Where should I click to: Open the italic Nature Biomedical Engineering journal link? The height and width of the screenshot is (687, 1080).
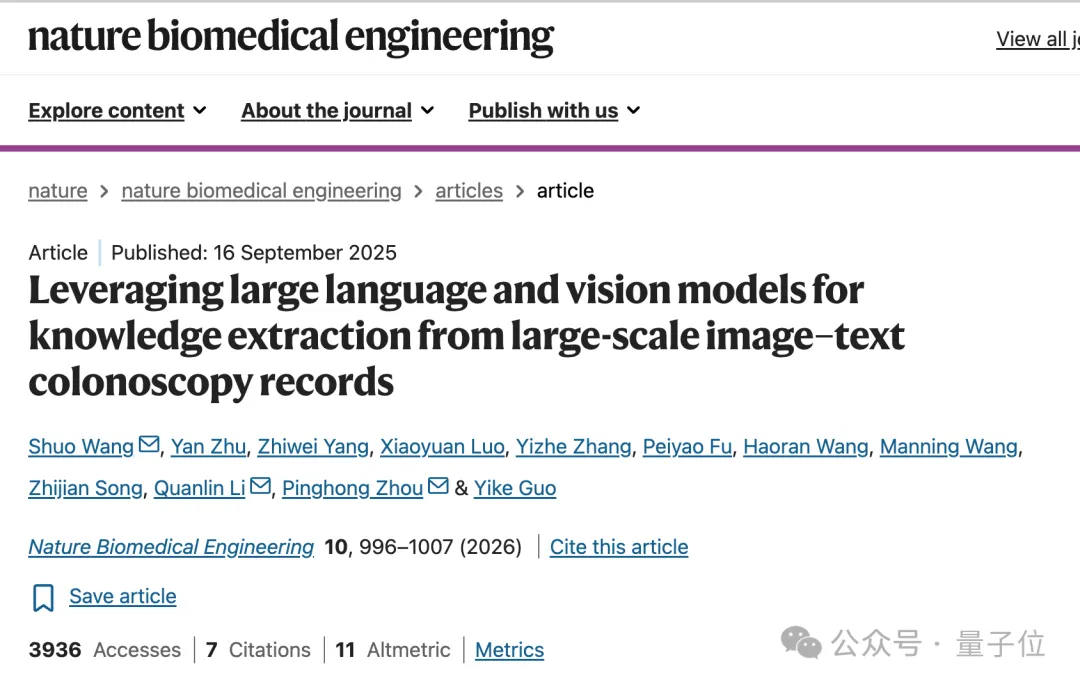tap(171, 547)
